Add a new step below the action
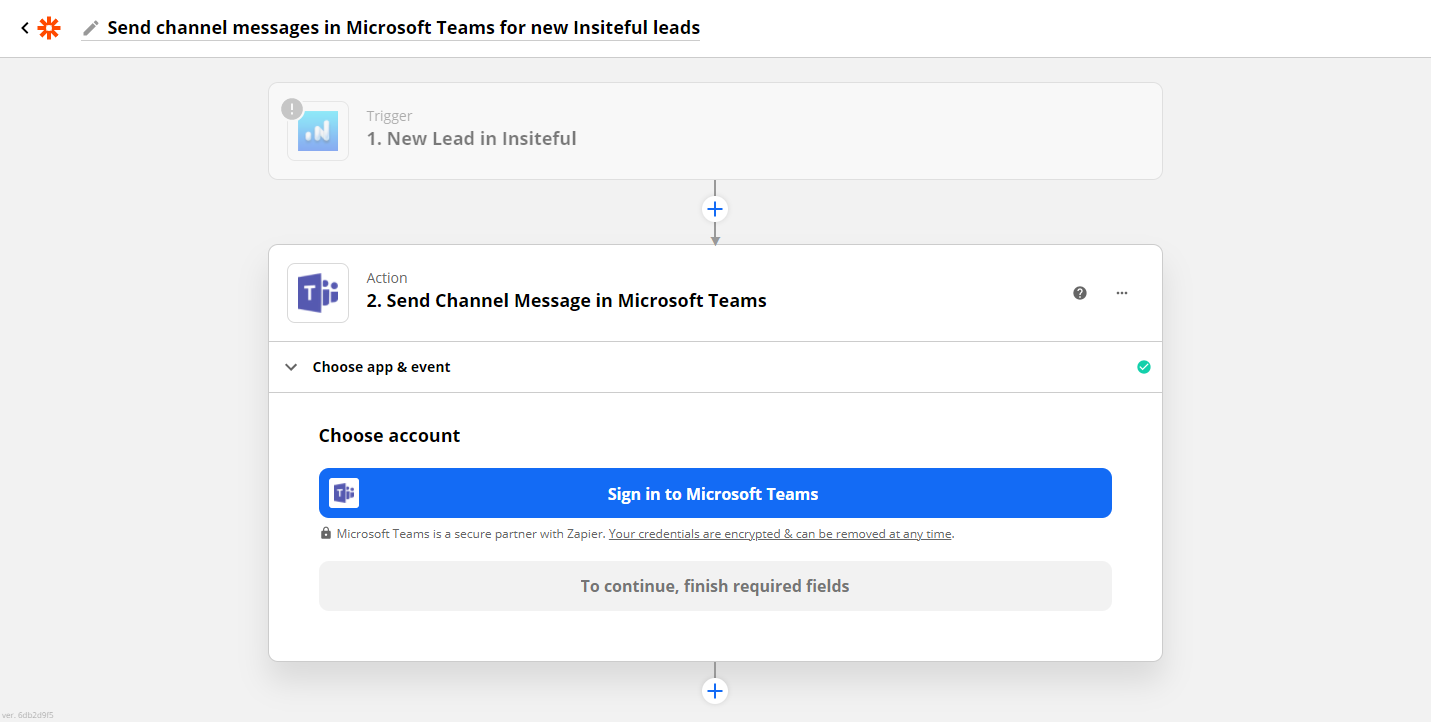The image size is (1431, 722). point(715,691)
